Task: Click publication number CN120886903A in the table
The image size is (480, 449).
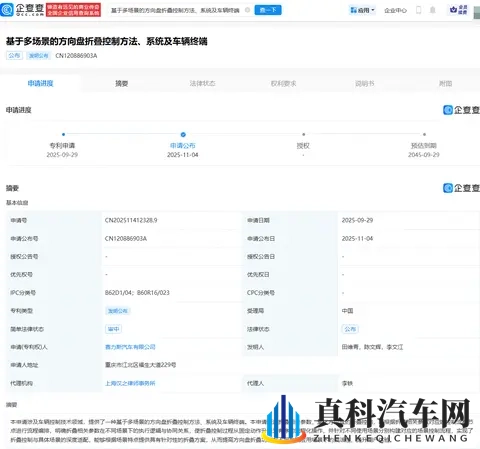Action: point(126,239)
